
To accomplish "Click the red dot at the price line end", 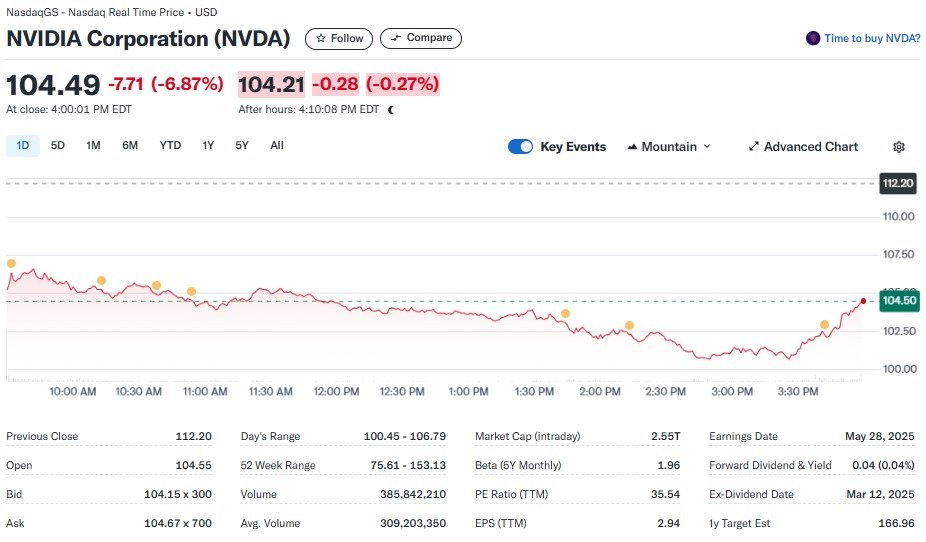I will (863, 300).
